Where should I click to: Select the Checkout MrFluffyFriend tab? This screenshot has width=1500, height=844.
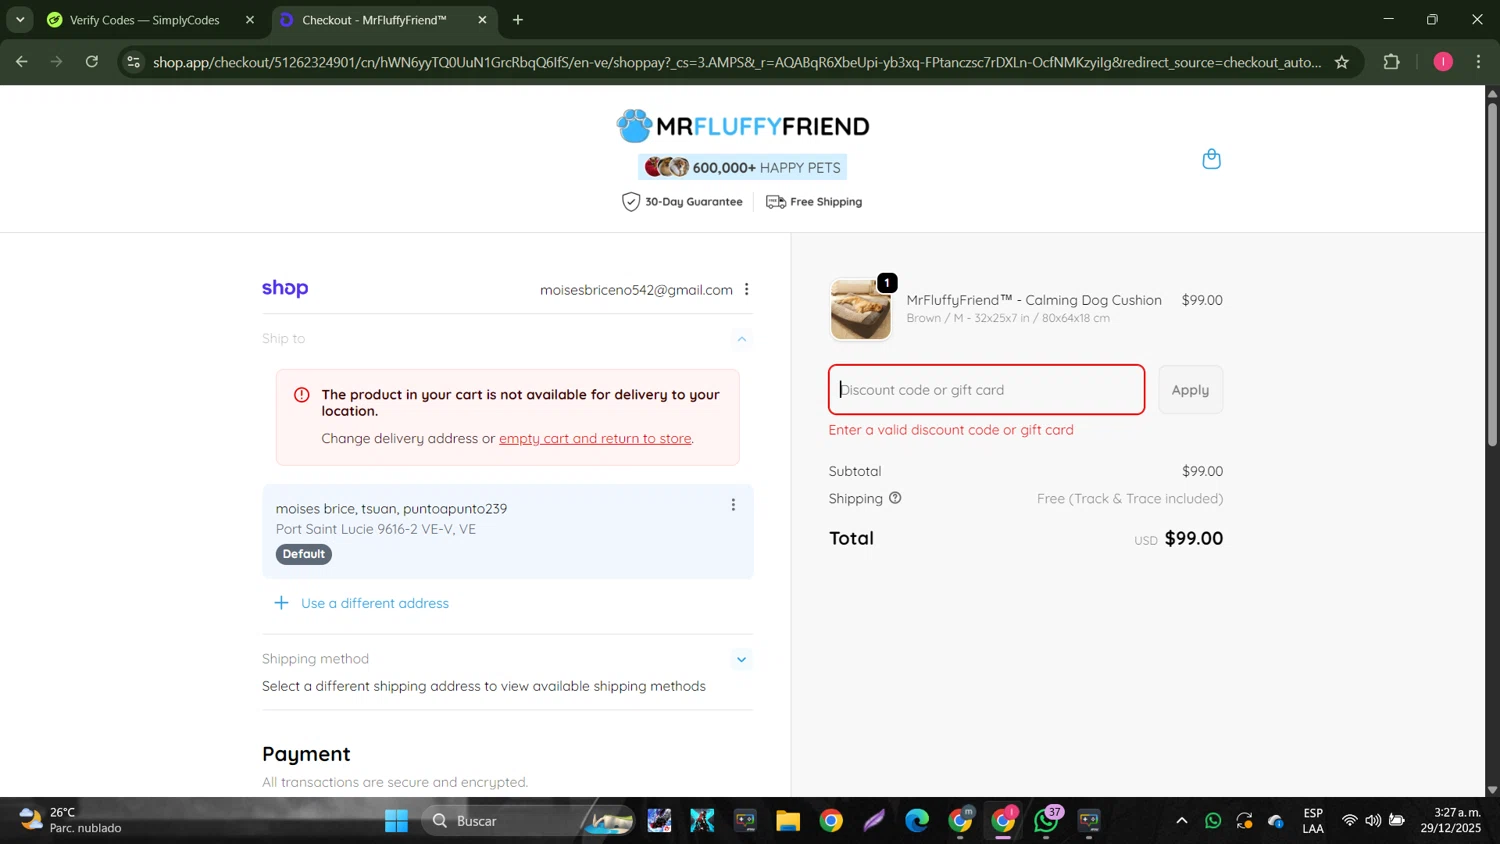click(x=374, y=20)
